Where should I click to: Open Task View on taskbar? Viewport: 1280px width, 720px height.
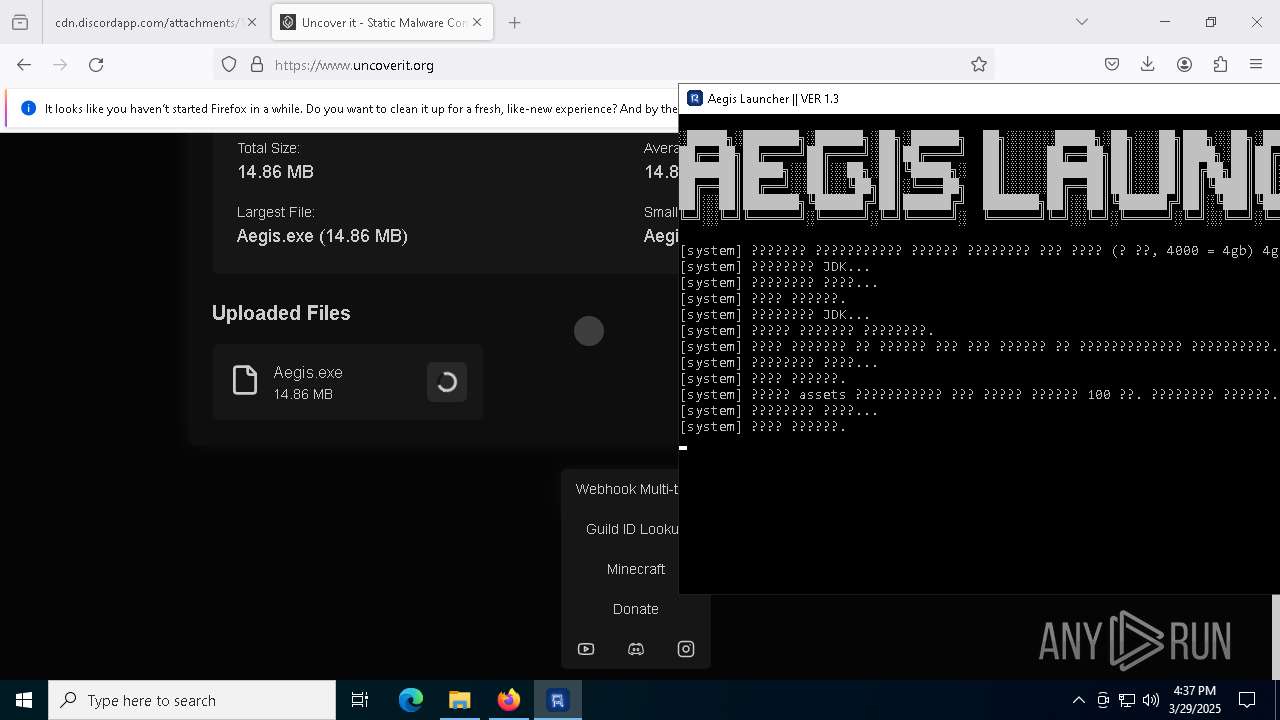tap(360, 700)
